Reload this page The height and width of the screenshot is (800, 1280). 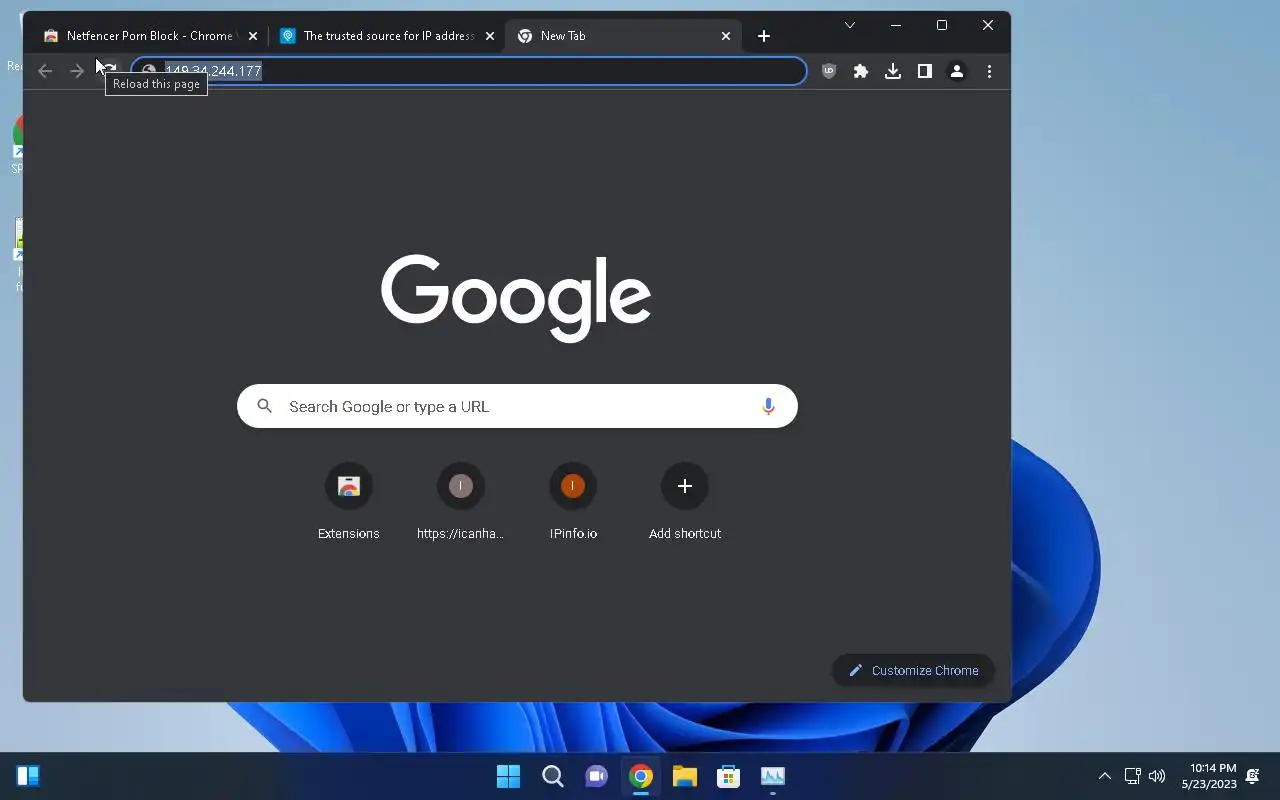109,71
